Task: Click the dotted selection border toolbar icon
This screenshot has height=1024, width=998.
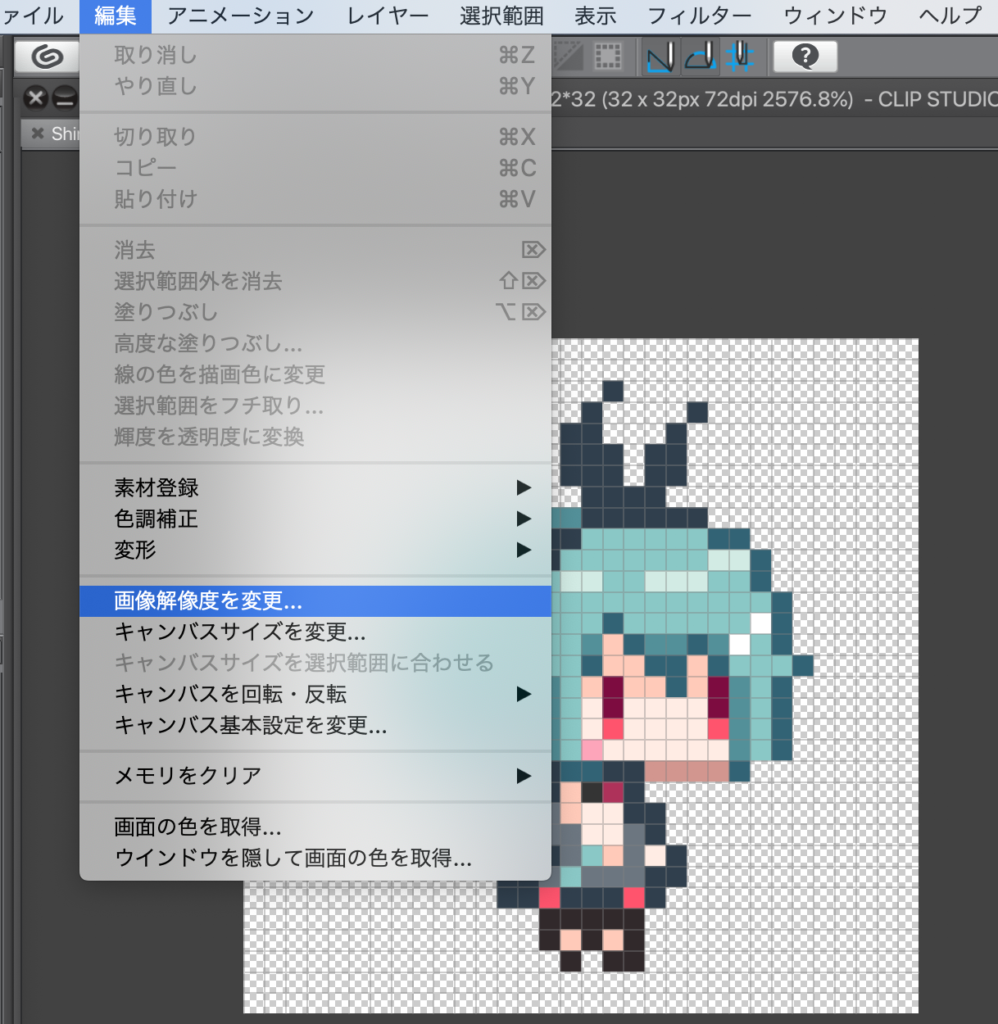Action: pos(608,57)
